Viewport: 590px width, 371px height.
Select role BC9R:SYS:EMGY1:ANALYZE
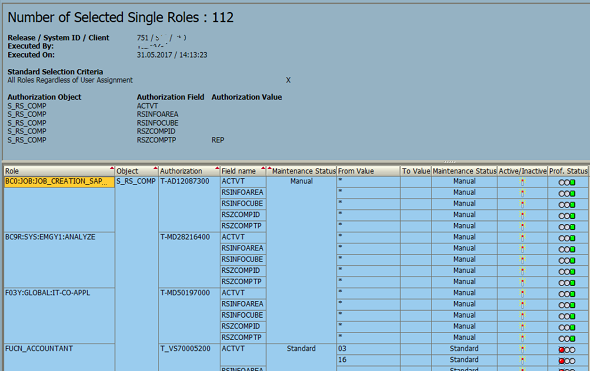click(50, 237)
